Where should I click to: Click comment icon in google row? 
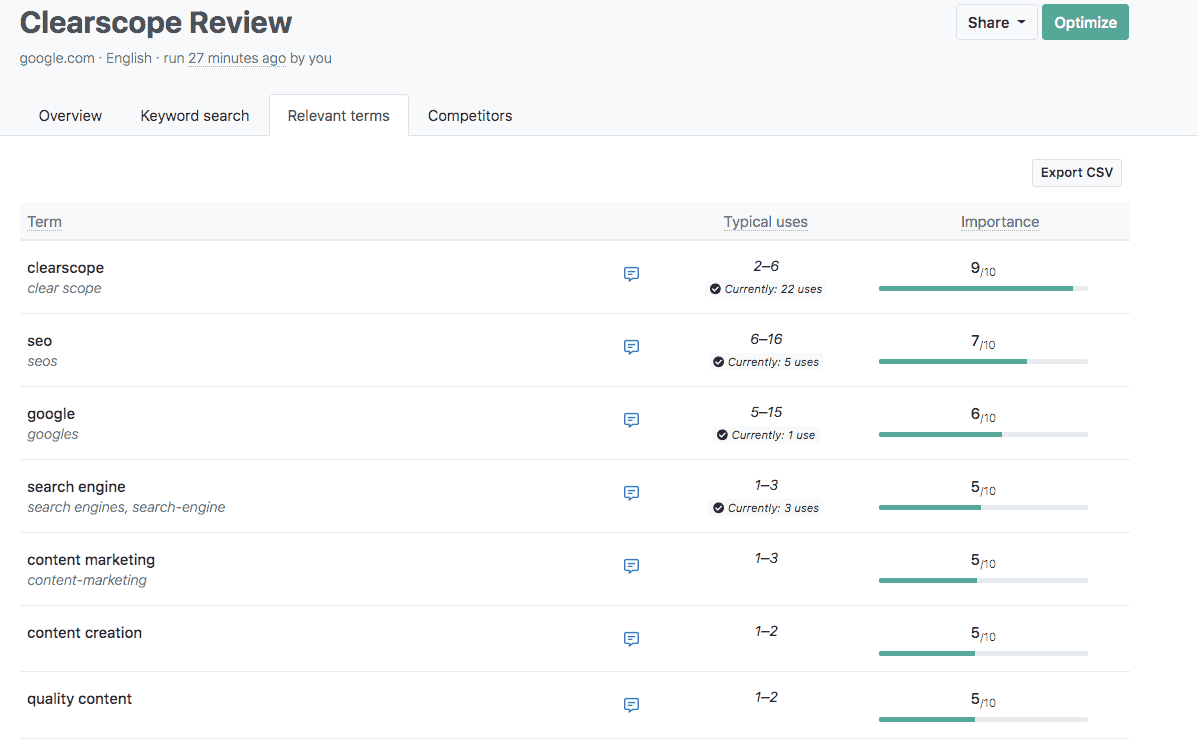631,420
